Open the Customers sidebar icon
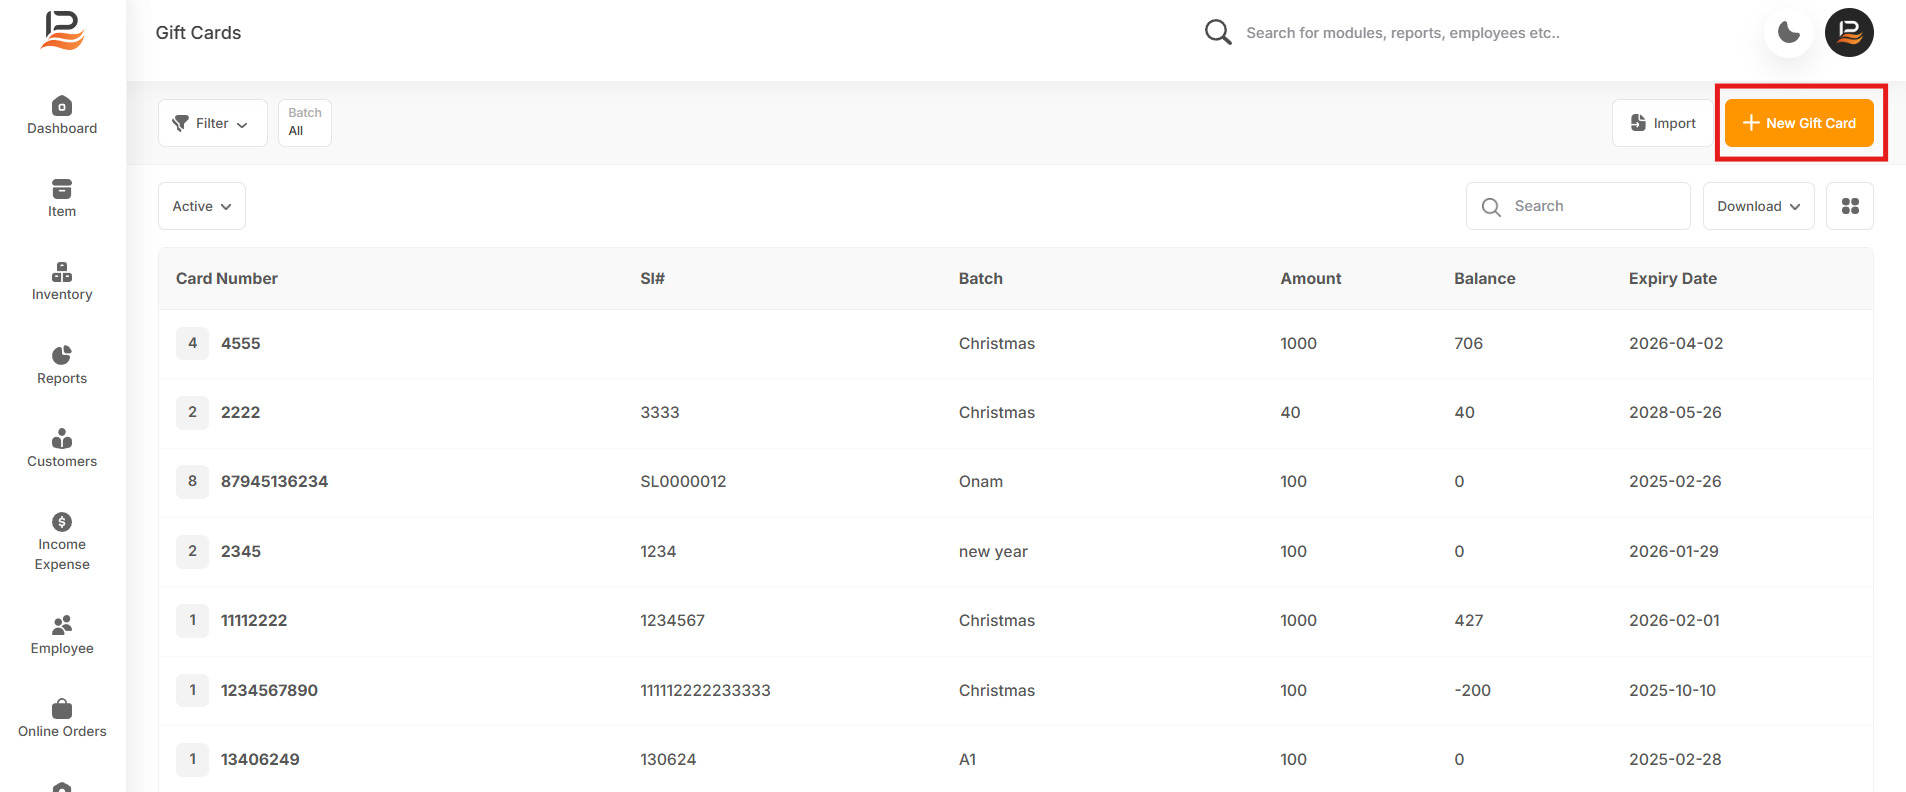 [x=62, y=438]
